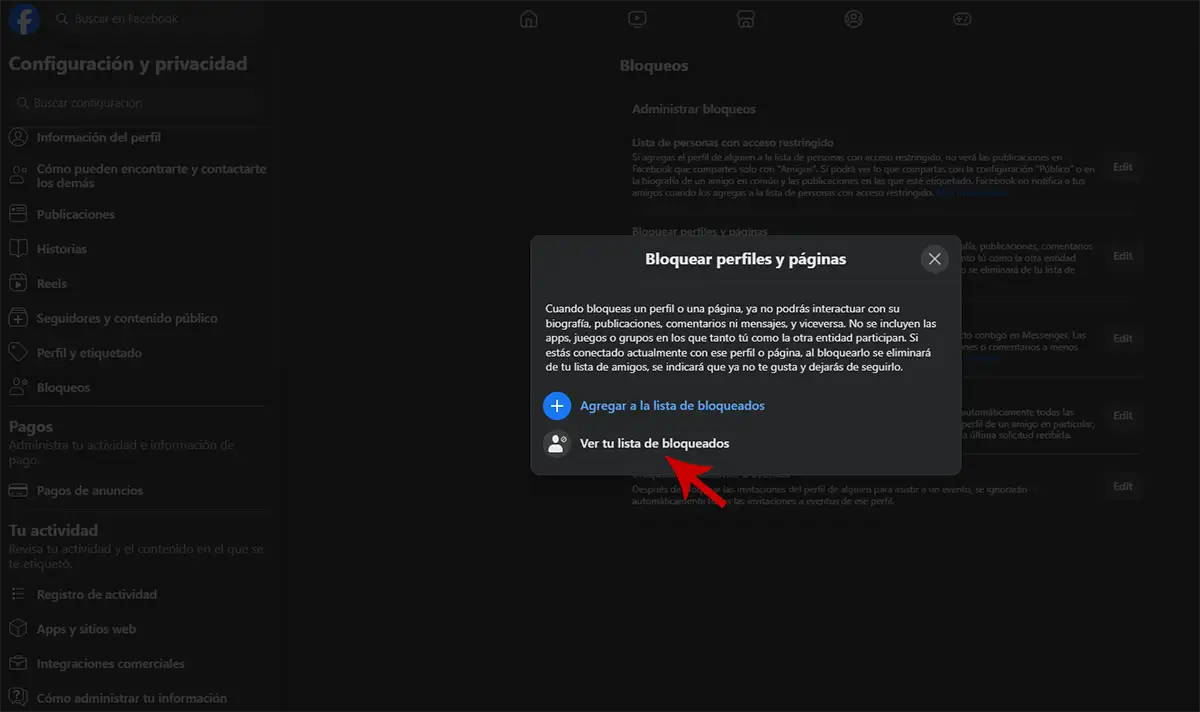Click Agregar a la lista de bloqueados
This screenshot has width=1200, height=712.
(x=672, y=406)
